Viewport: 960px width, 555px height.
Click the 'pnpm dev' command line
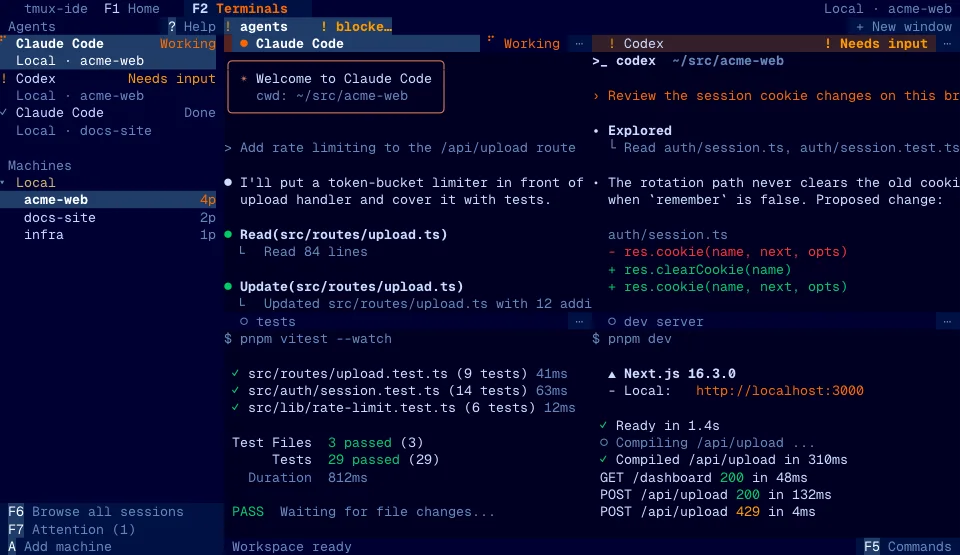pos(632,339)
